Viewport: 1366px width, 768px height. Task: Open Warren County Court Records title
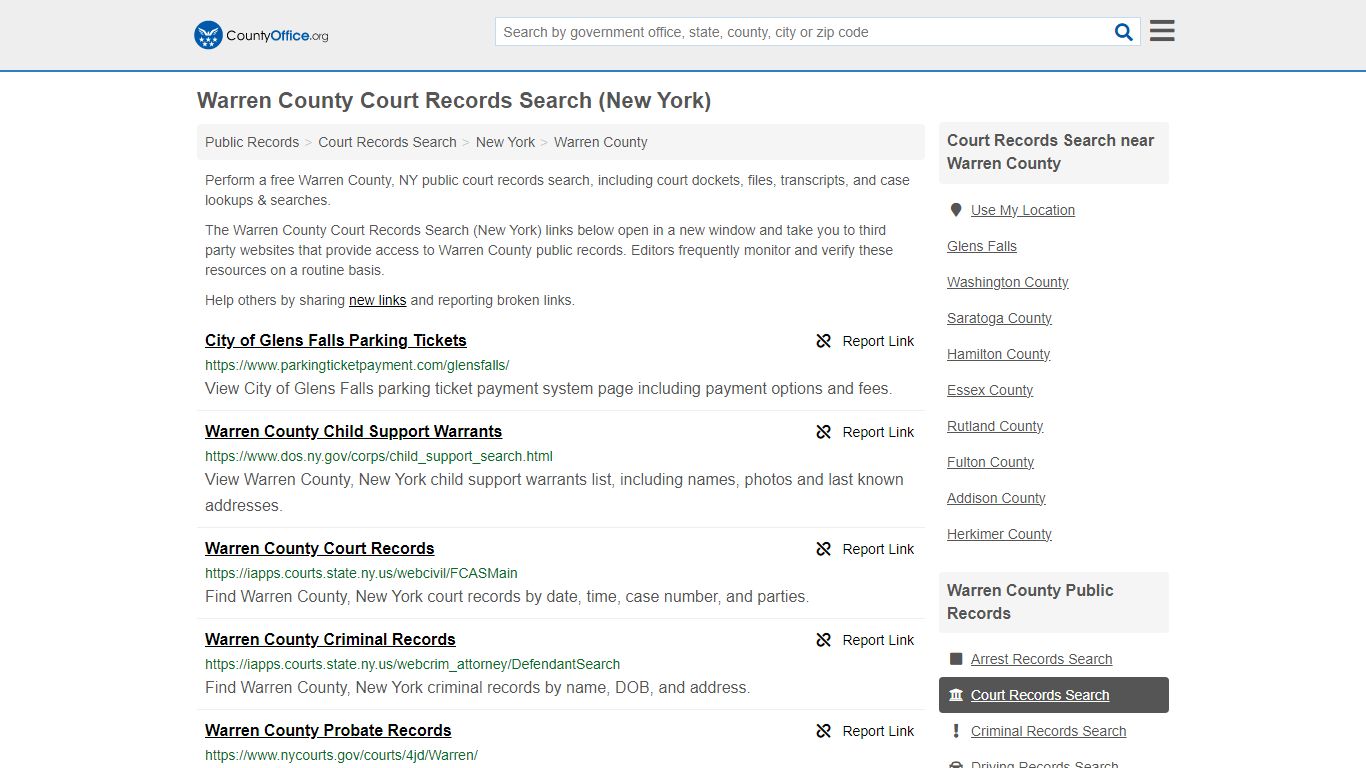(319, 548)
